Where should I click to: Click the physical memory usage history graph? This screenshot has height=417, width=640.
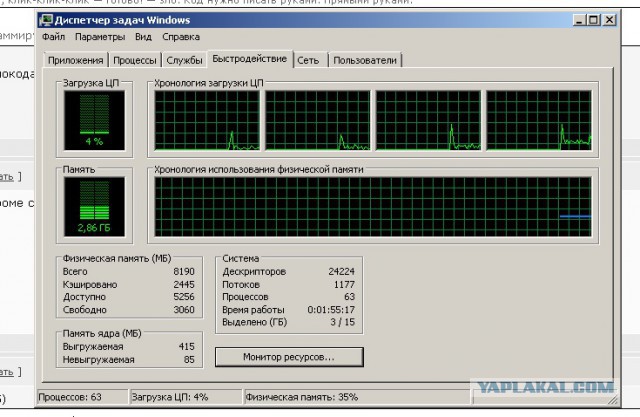373,206
